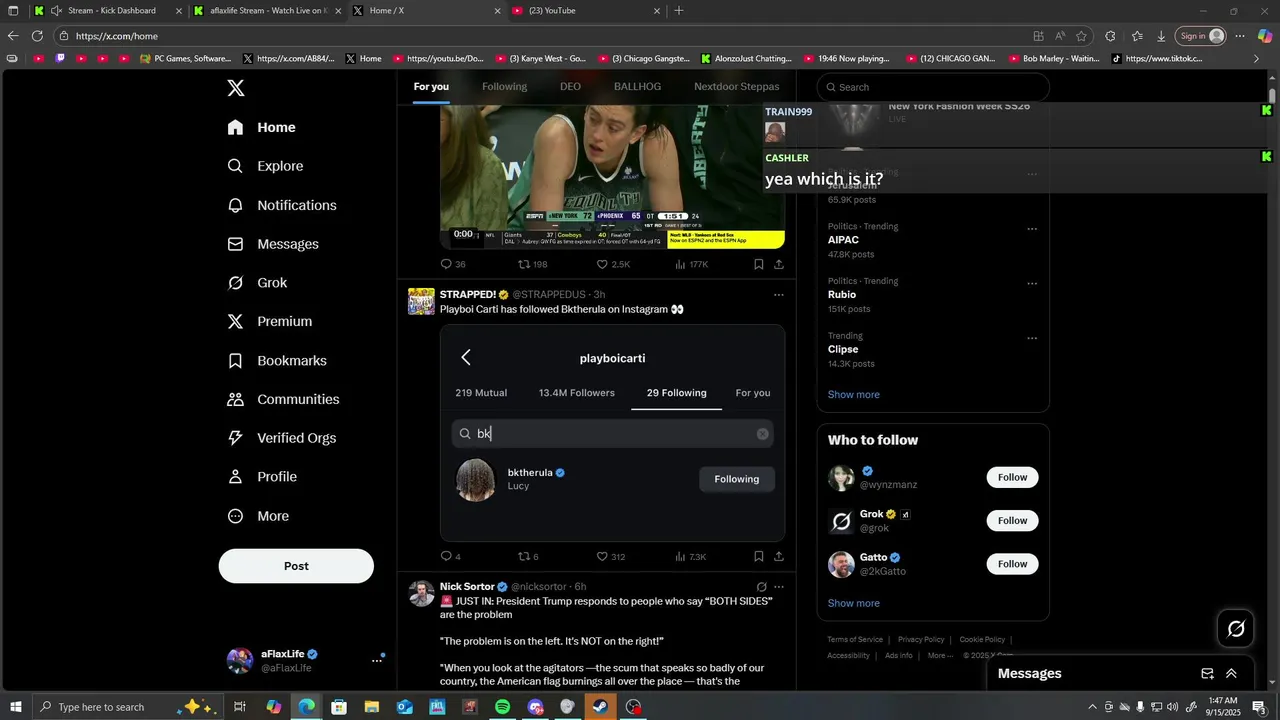Open options for AIPAC trend
The image size is (1280, 720).
click(1032, 229)
